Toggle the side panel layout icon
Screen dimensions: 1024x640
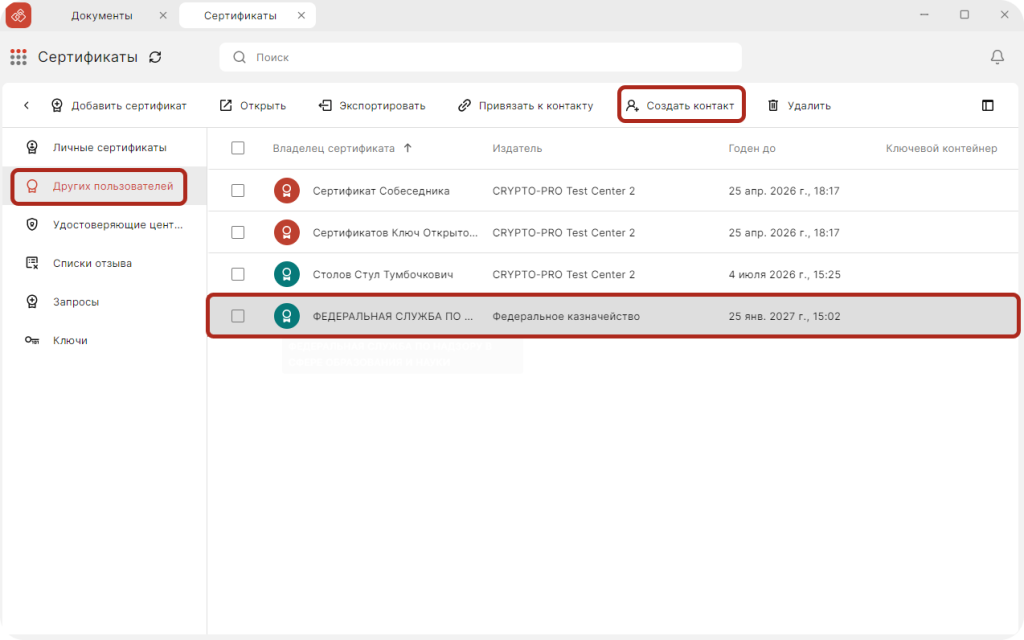click(x=987, y=105)
